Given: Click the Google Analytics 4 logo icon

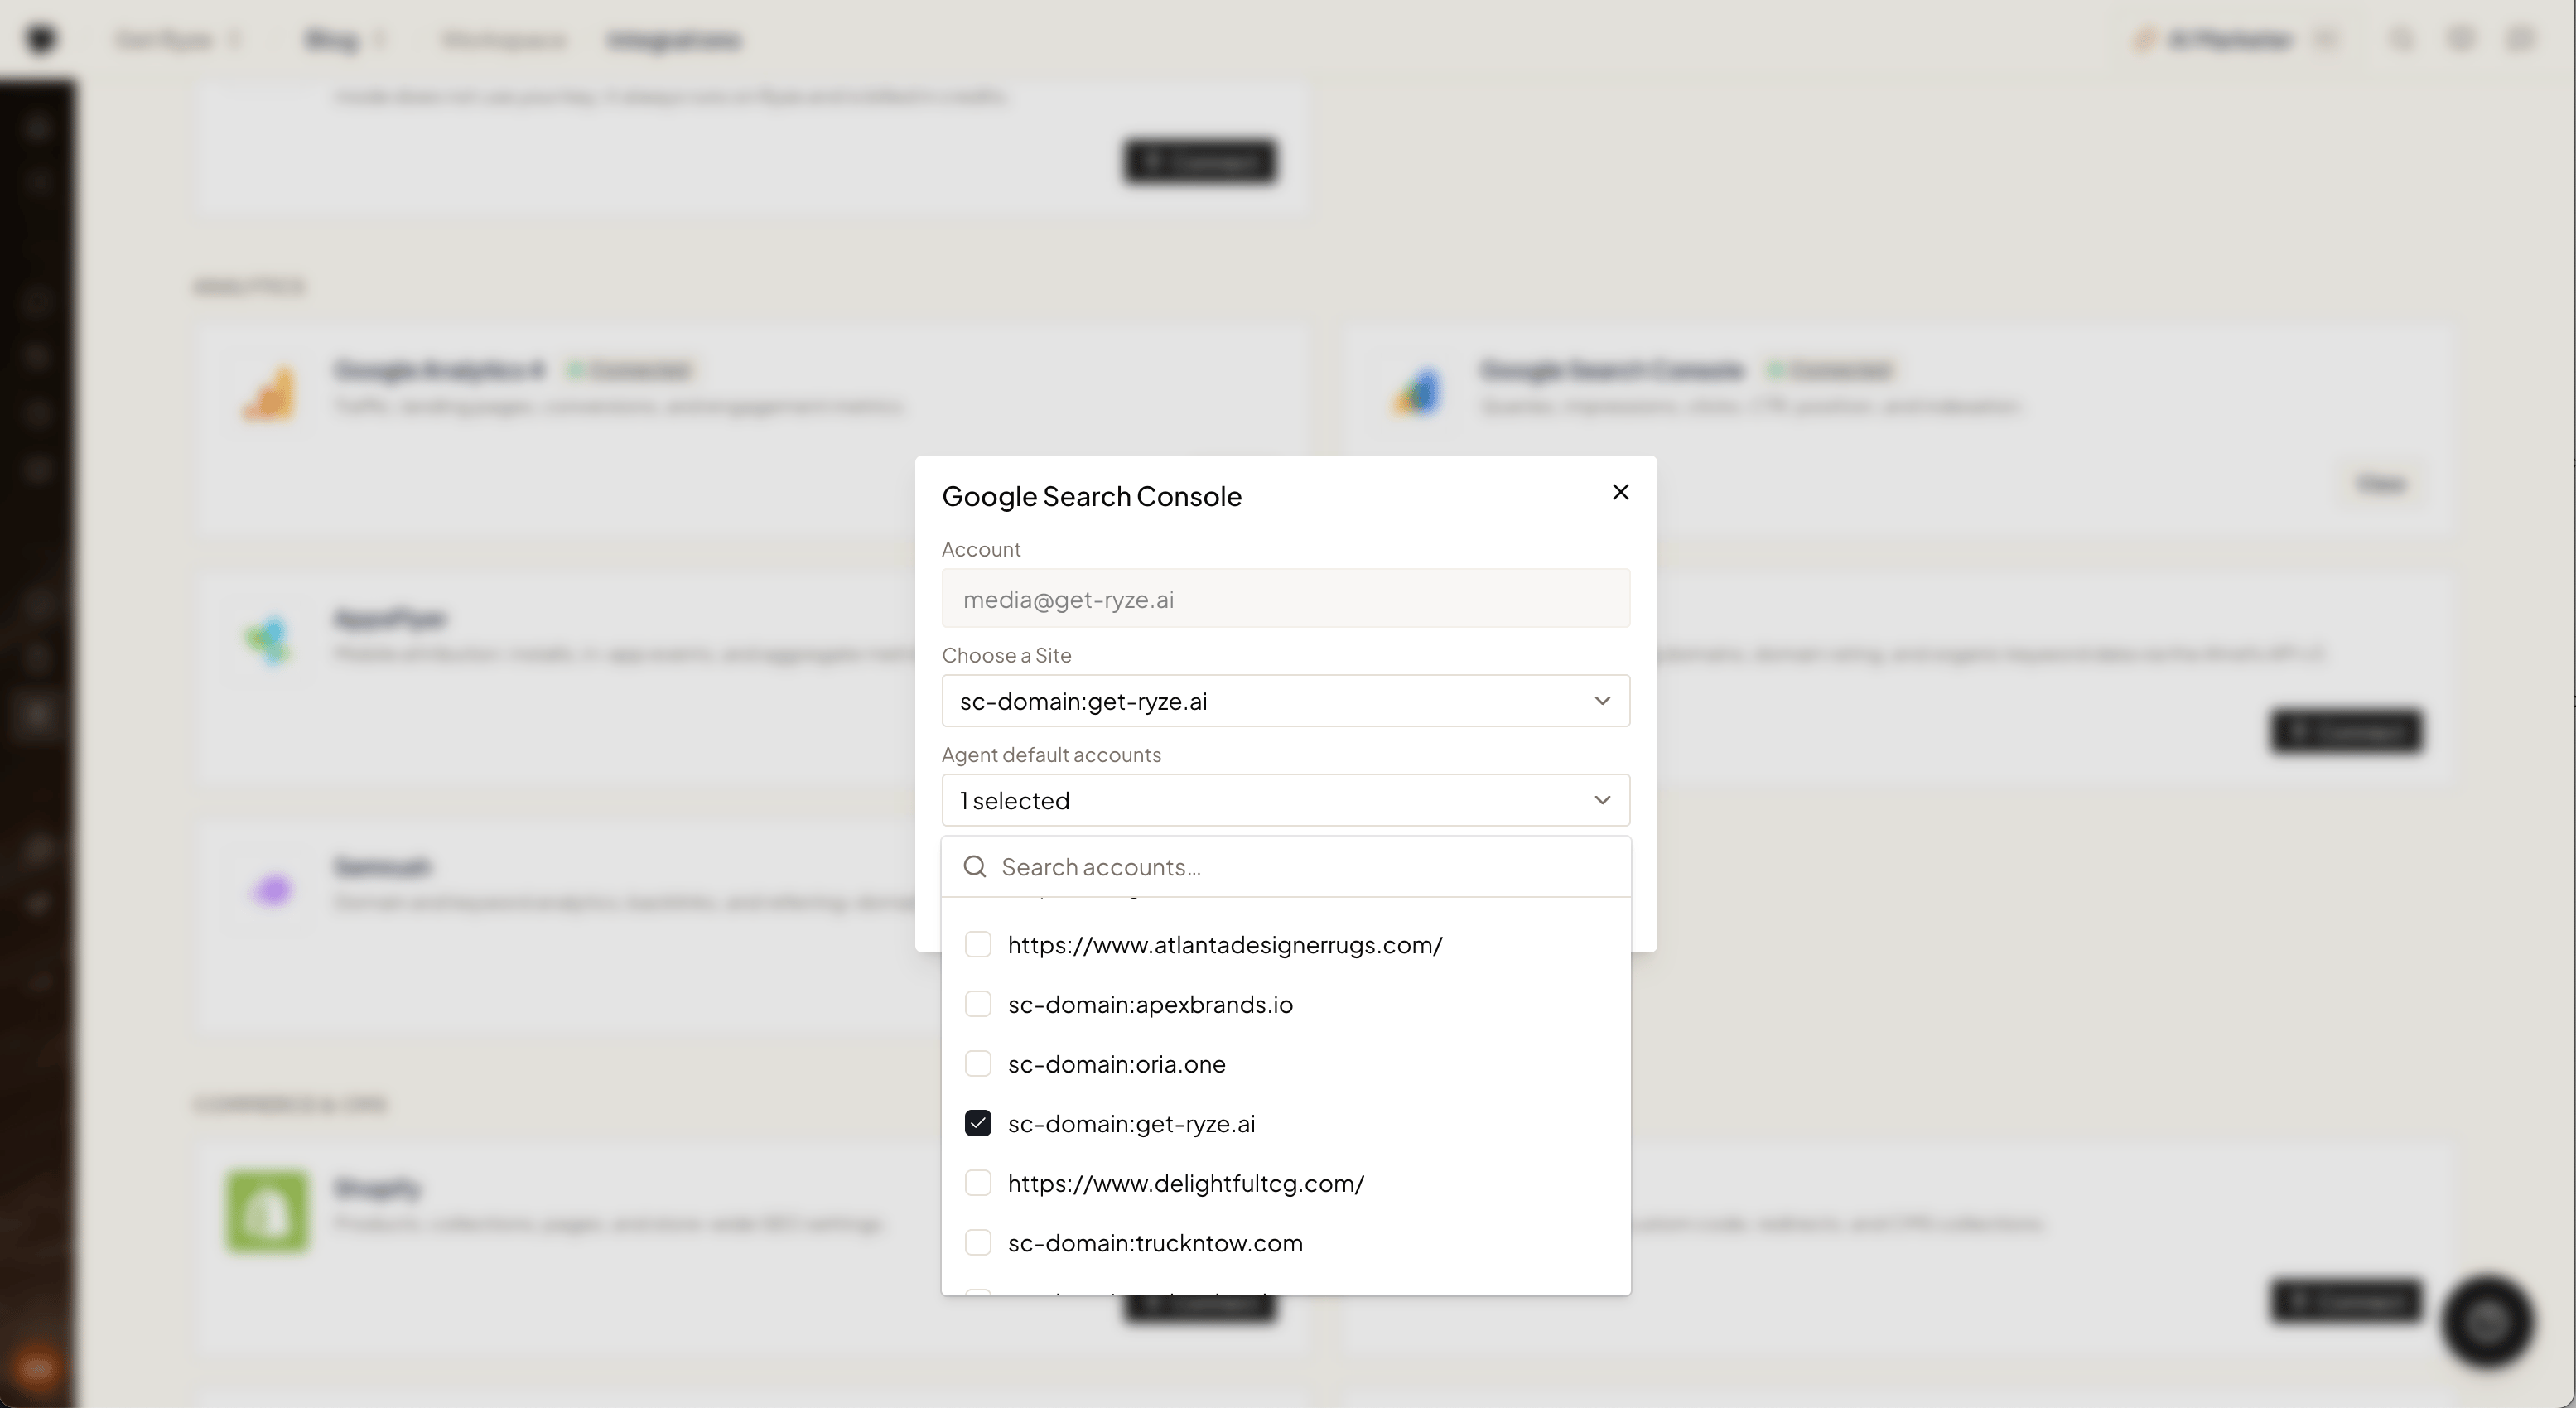Looking at the screenshot, I should [x=269, y=393].
